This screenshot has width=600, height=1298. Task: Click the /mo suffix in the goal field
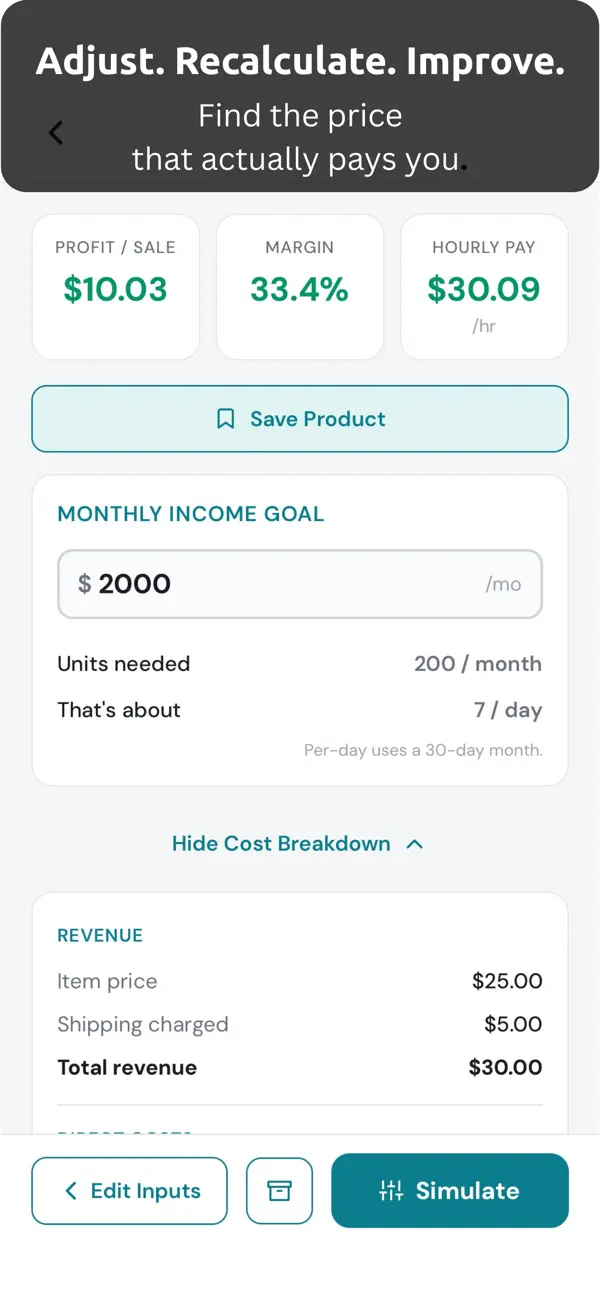503,585
